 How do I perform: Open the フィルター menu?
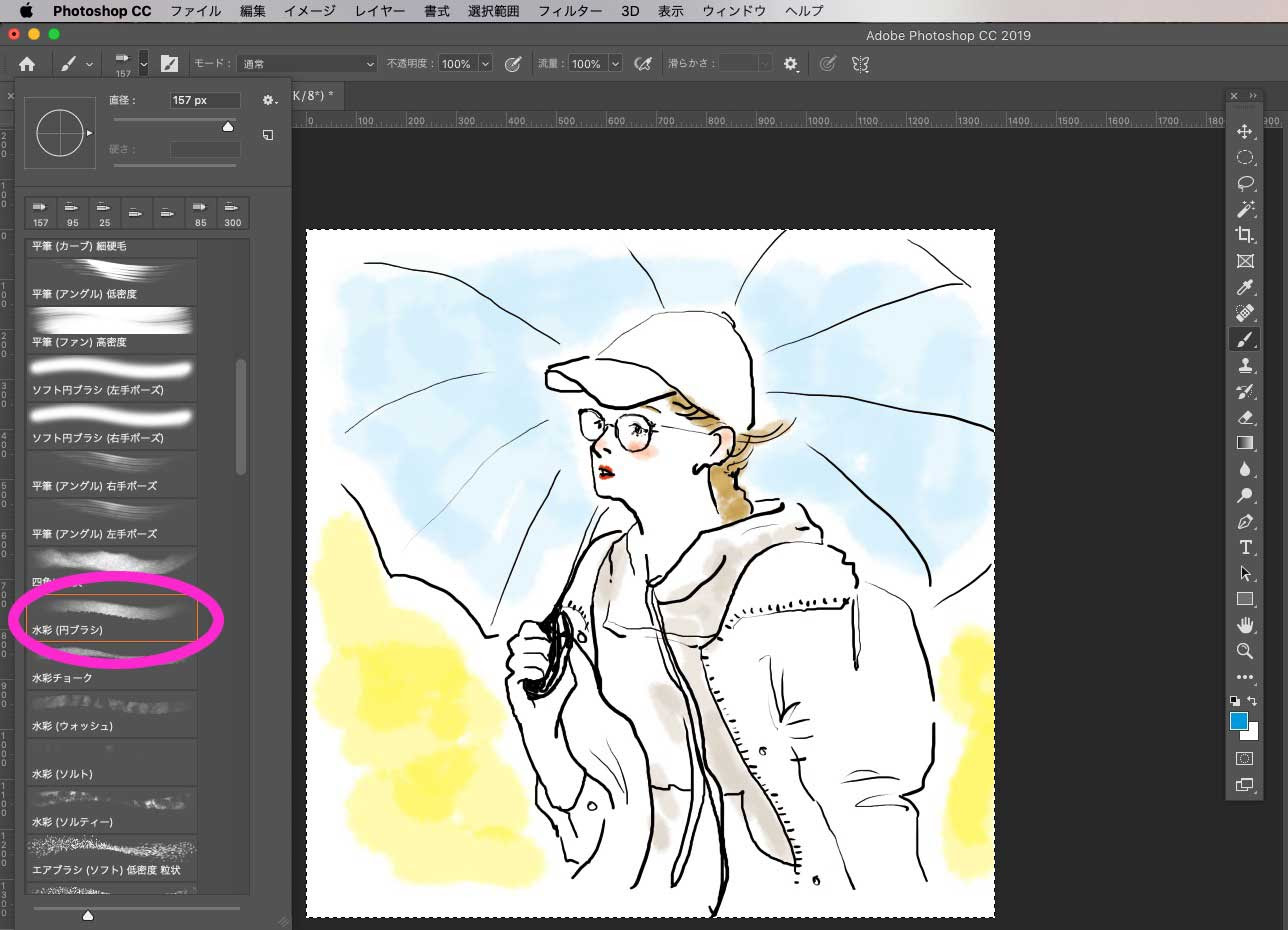click(570, 11)
